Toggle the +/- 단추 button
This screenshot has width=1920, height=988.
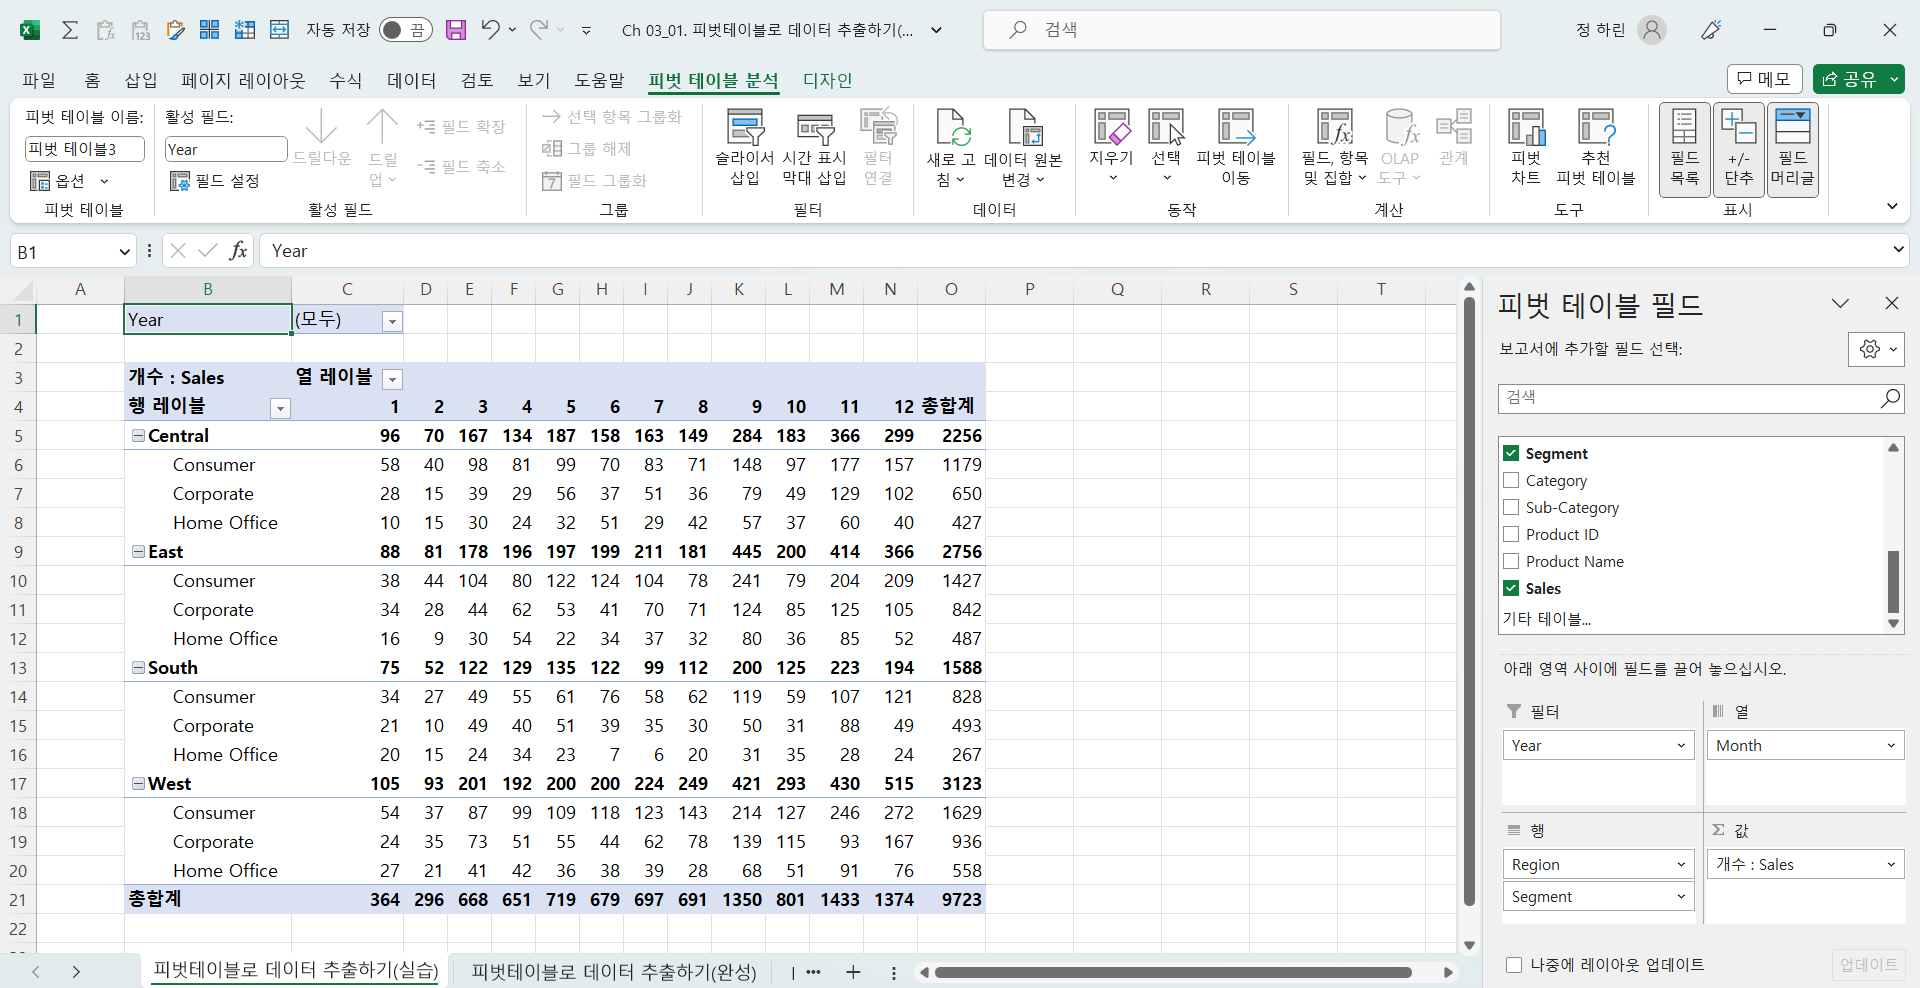coord(1739,149)
